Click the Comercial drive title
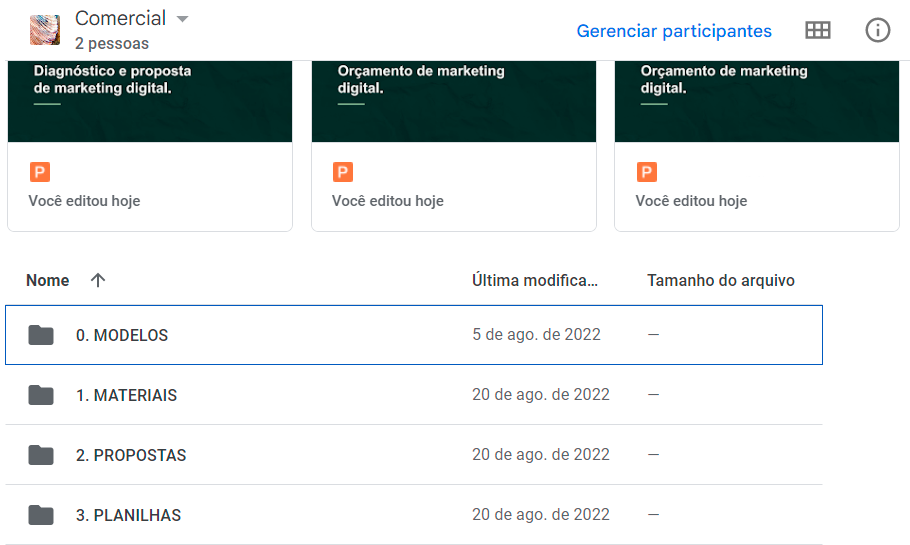Screen dimensions: 910x545 121,18
